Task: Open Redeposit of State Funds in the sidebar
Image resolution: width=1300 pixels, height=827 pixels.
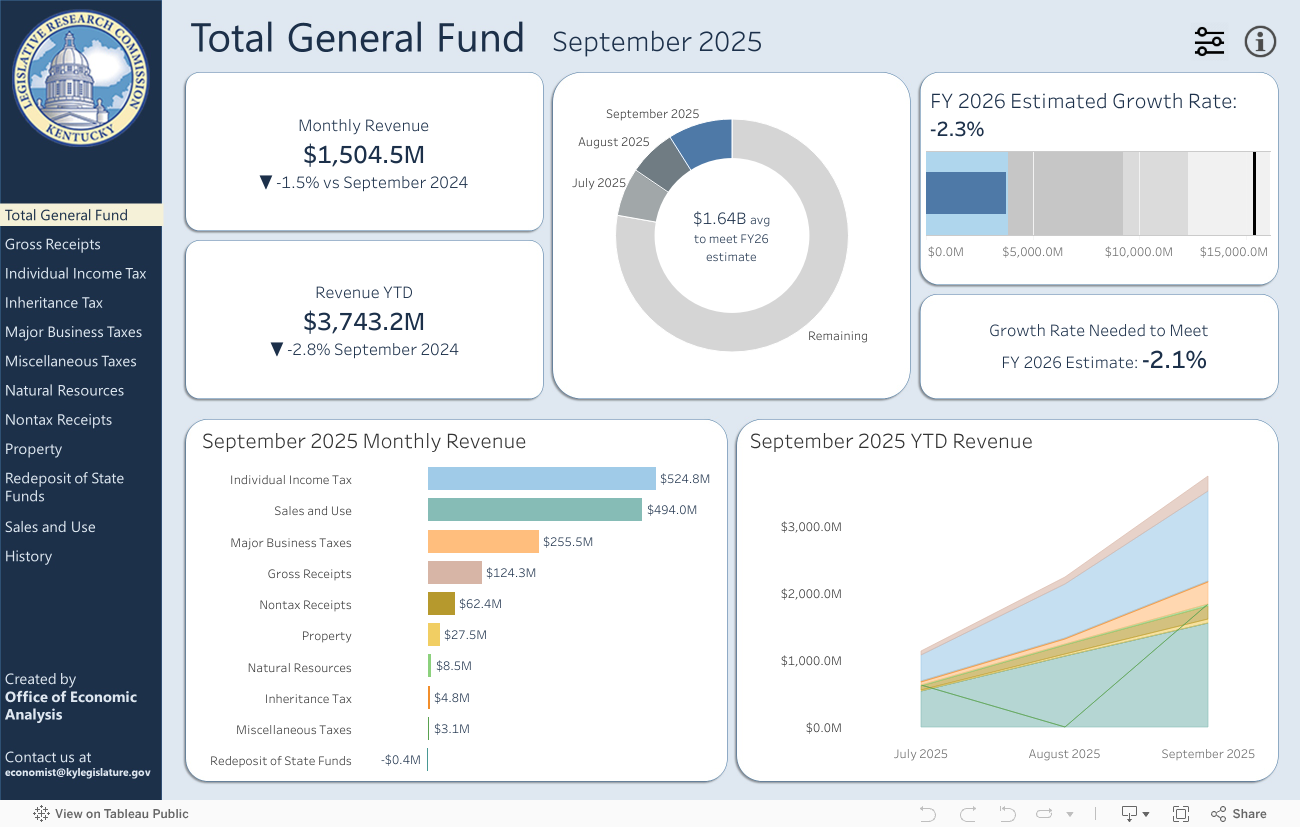Action: click(x=65, y=487)
